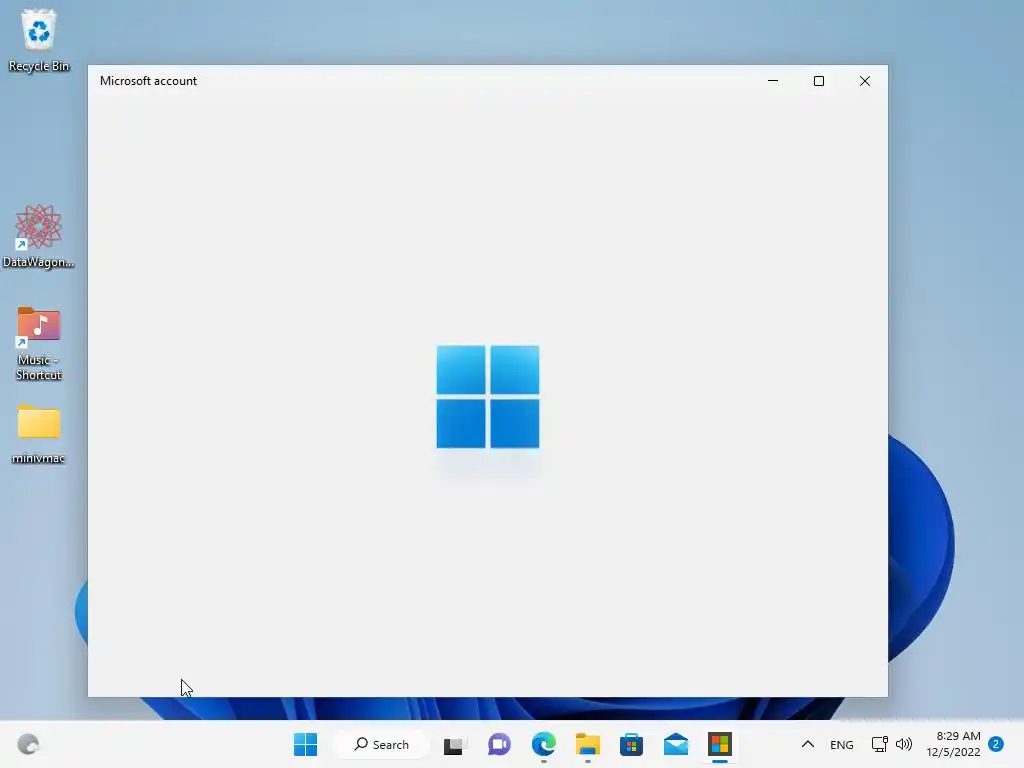Screen dimensions: 1024x768
Task: Open the ENG language switcher
Action: (x=842, y=744)
